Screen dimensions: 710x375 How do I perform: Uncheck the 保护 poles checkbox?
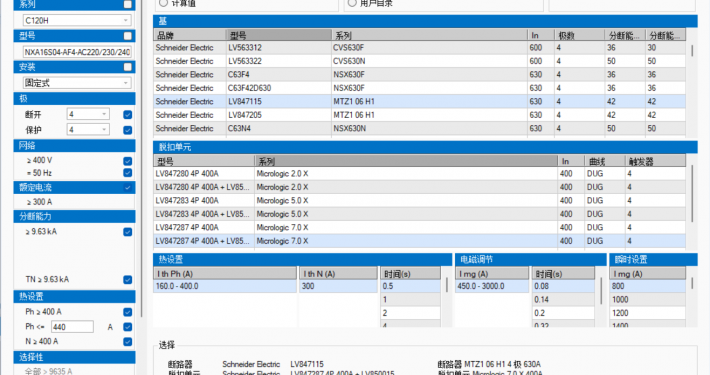tap(128, 130)
